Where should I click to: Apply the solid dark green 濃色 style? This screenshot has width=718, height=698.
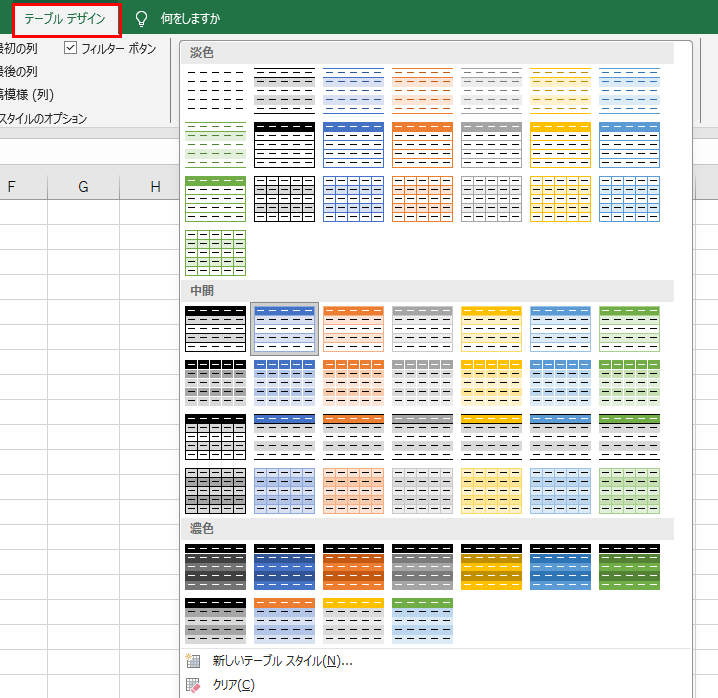point(629,567)
